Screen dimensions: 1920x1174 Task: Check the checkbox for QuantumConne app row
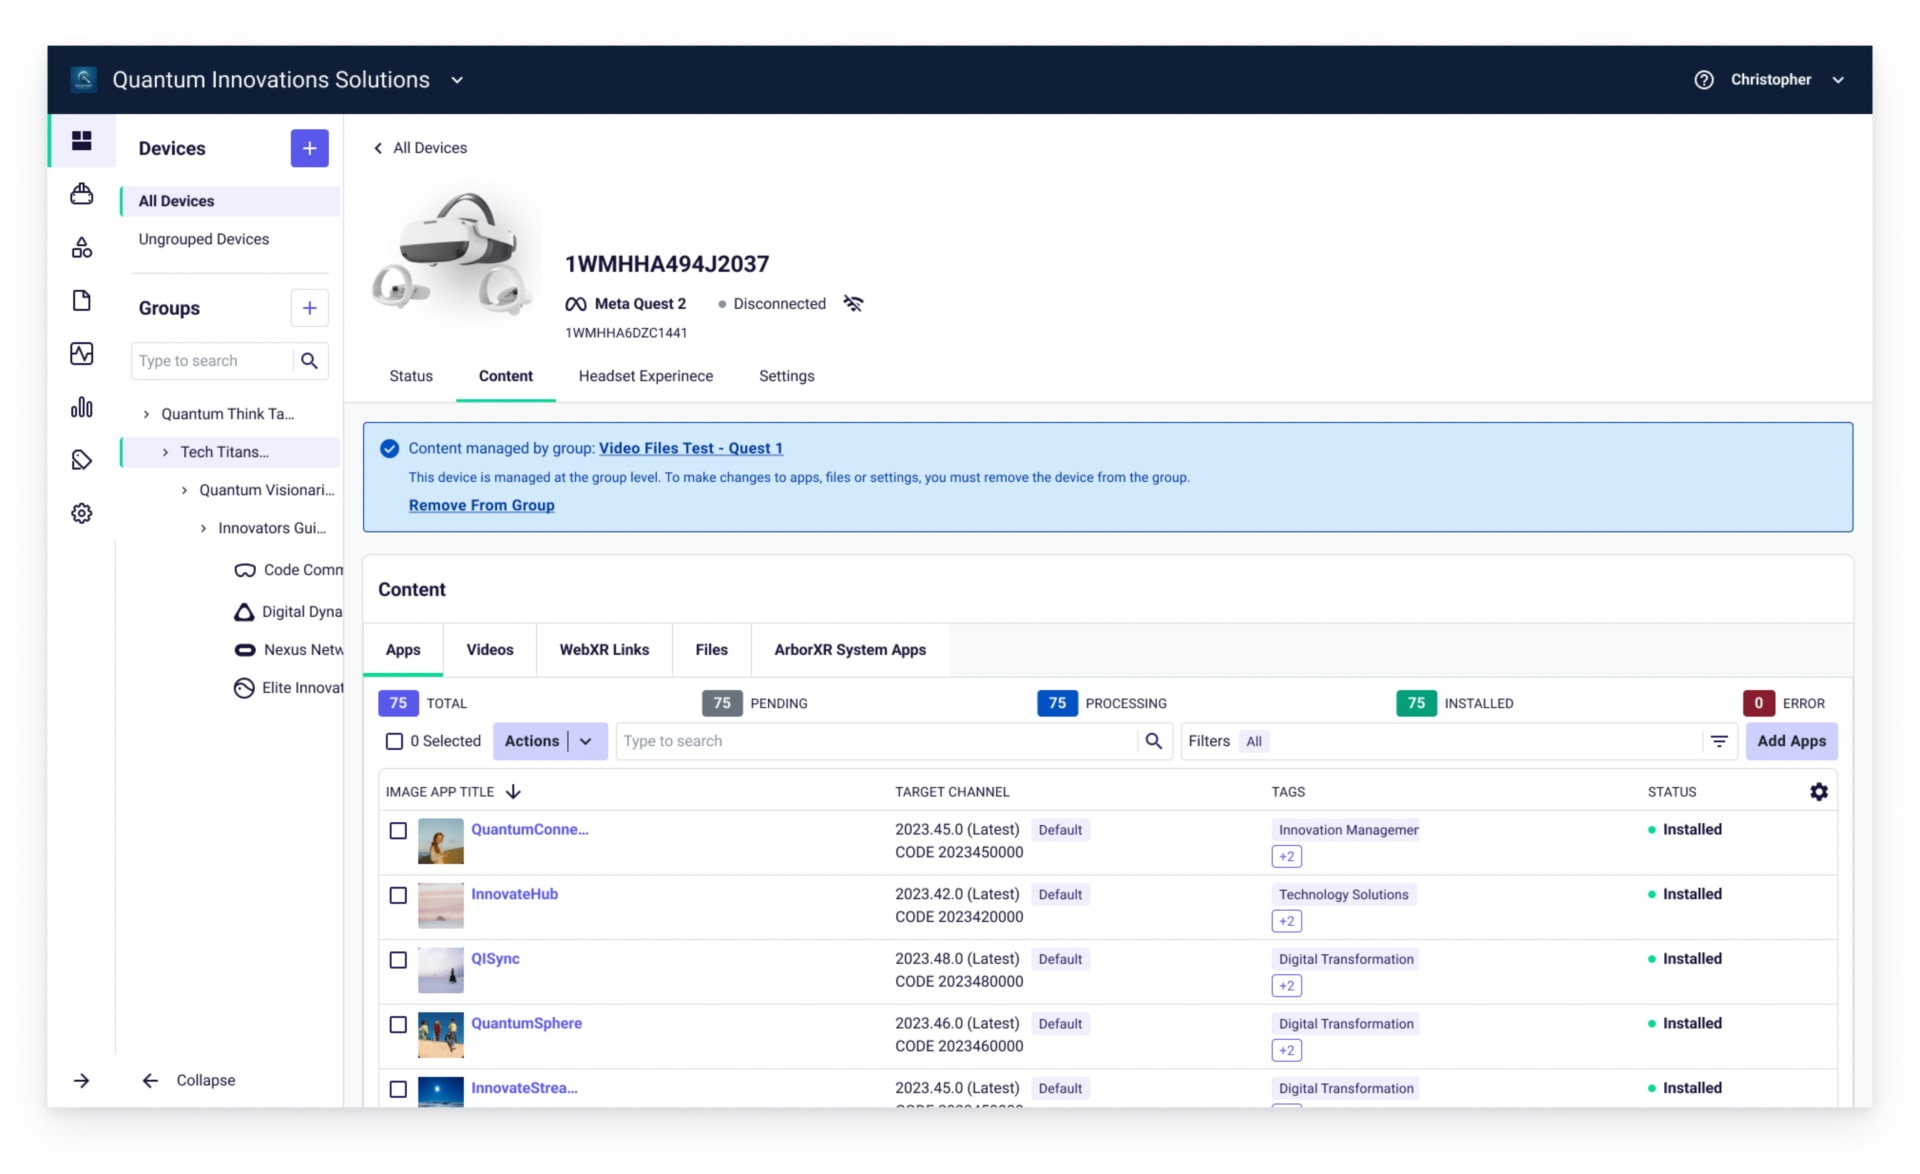pos(397,831)
